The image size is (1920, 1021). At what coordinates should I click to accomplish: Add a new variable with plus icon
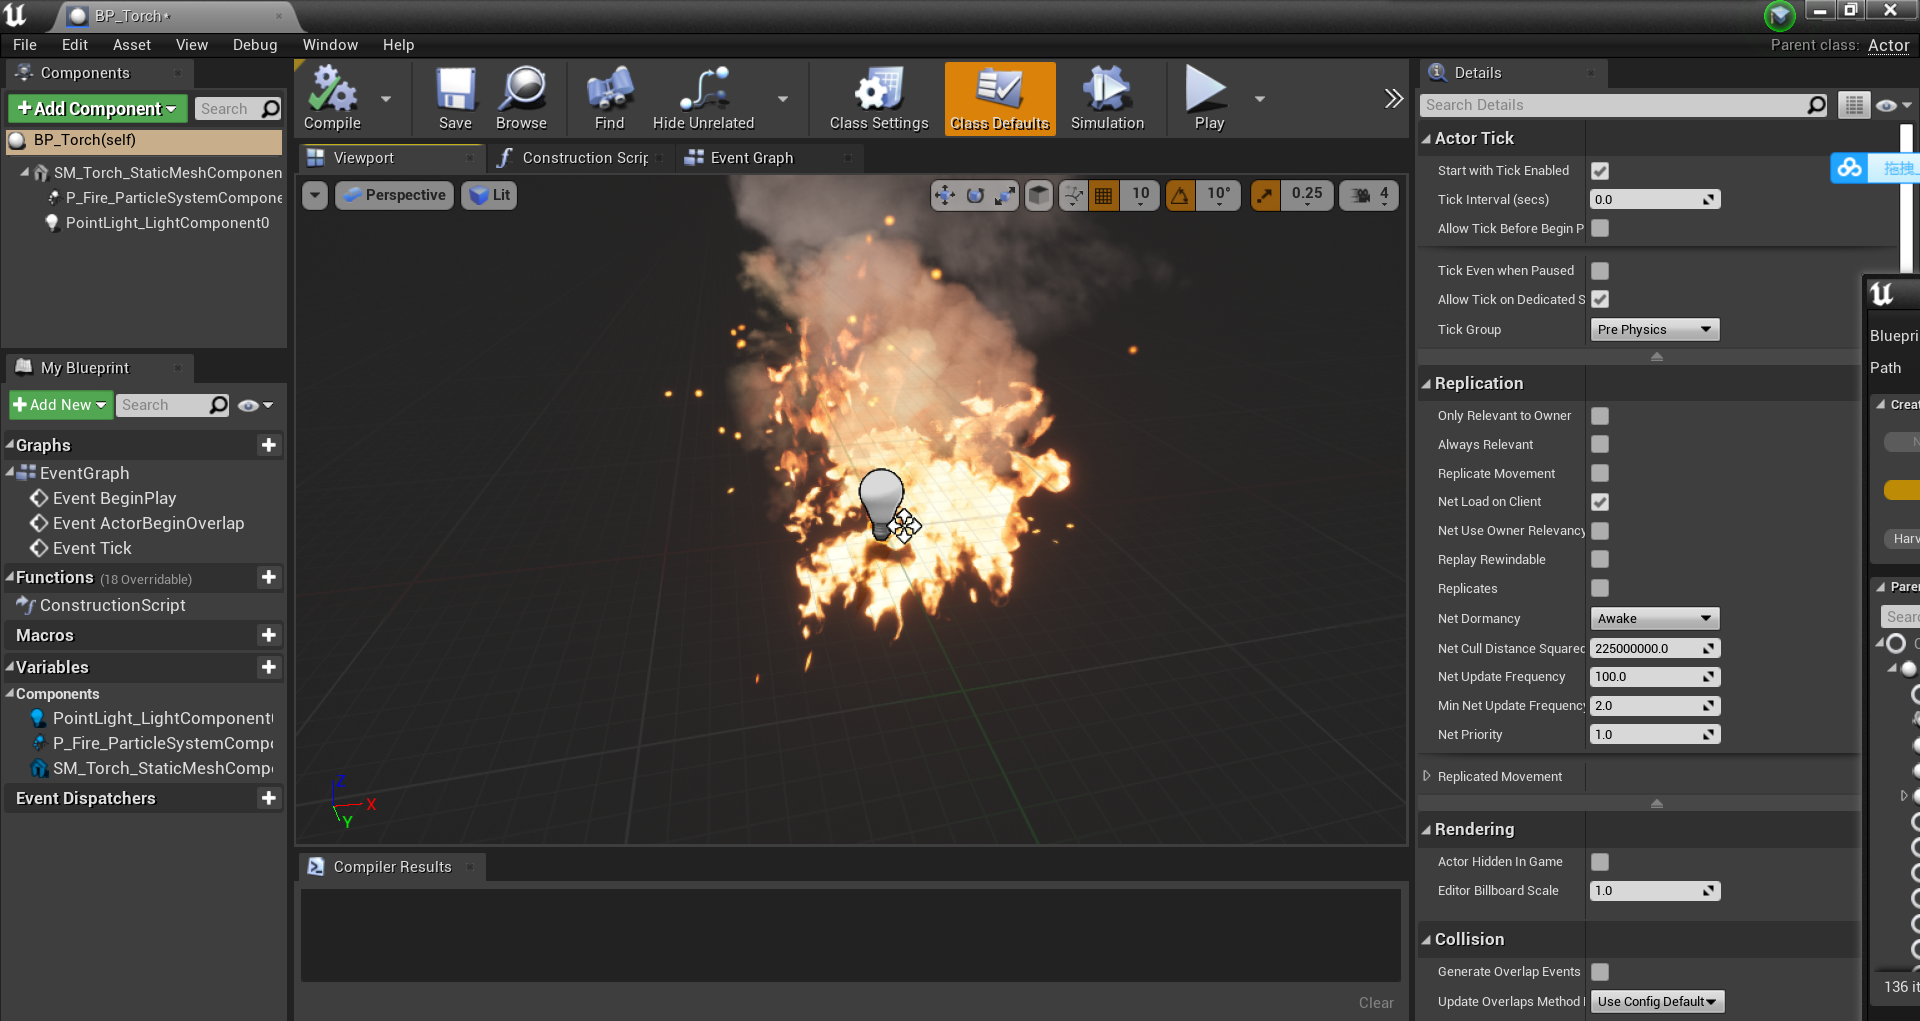268,667
